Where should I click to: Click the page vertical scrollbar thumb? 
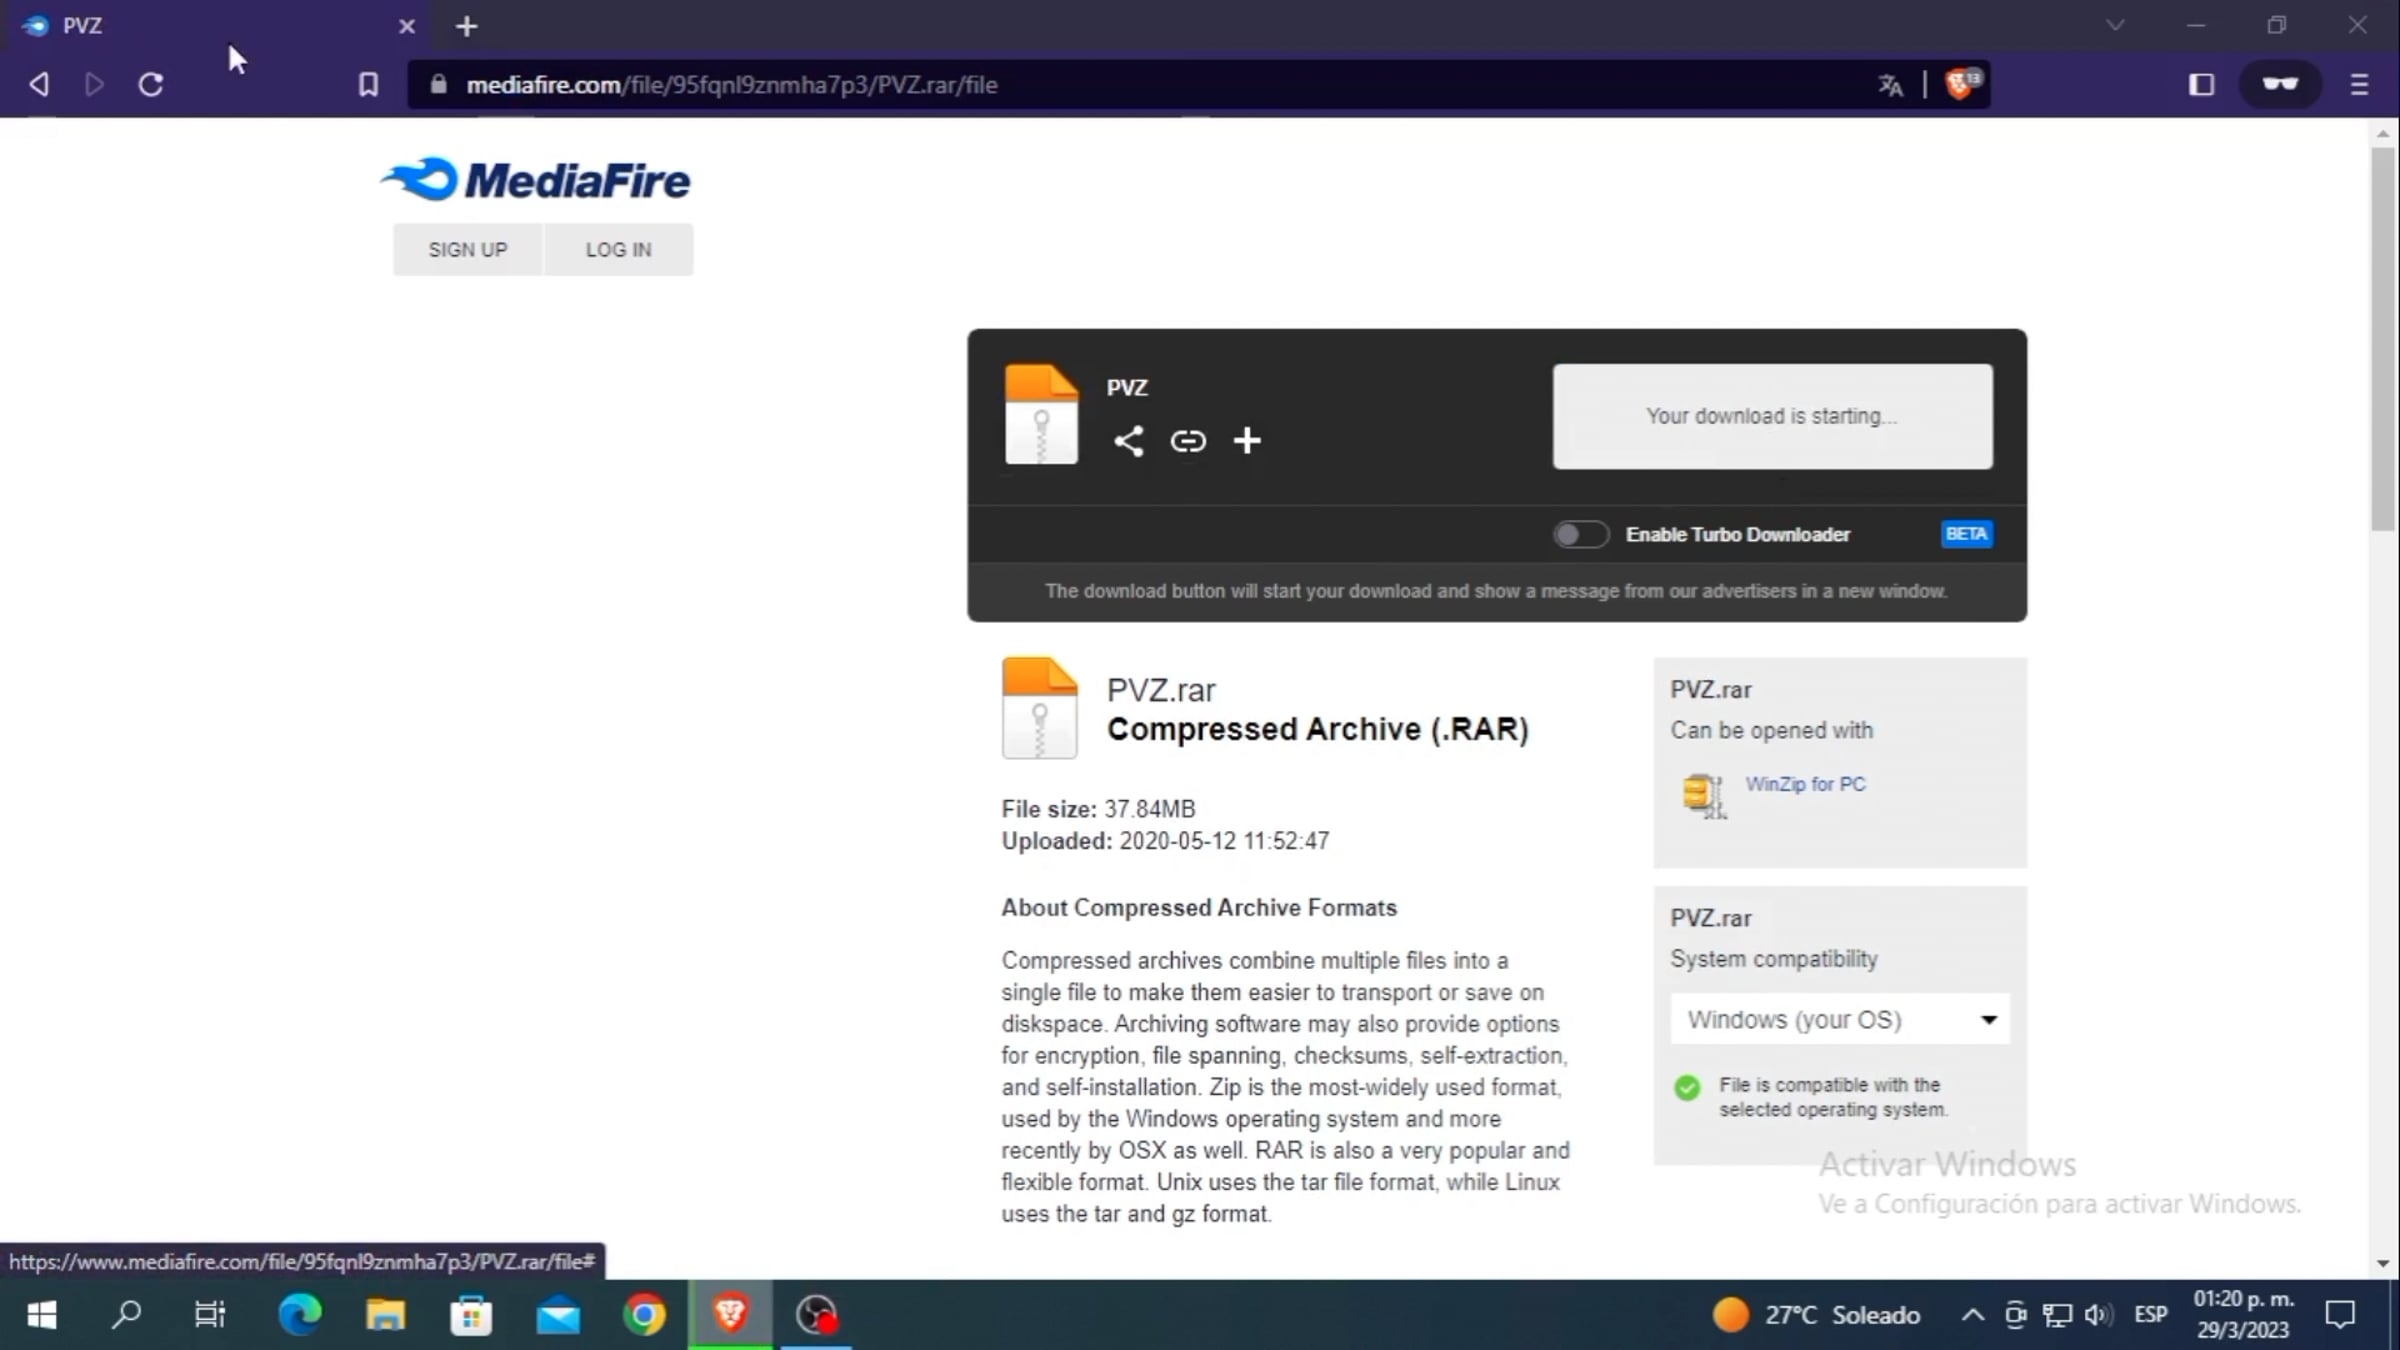[x=2383, y=340]
